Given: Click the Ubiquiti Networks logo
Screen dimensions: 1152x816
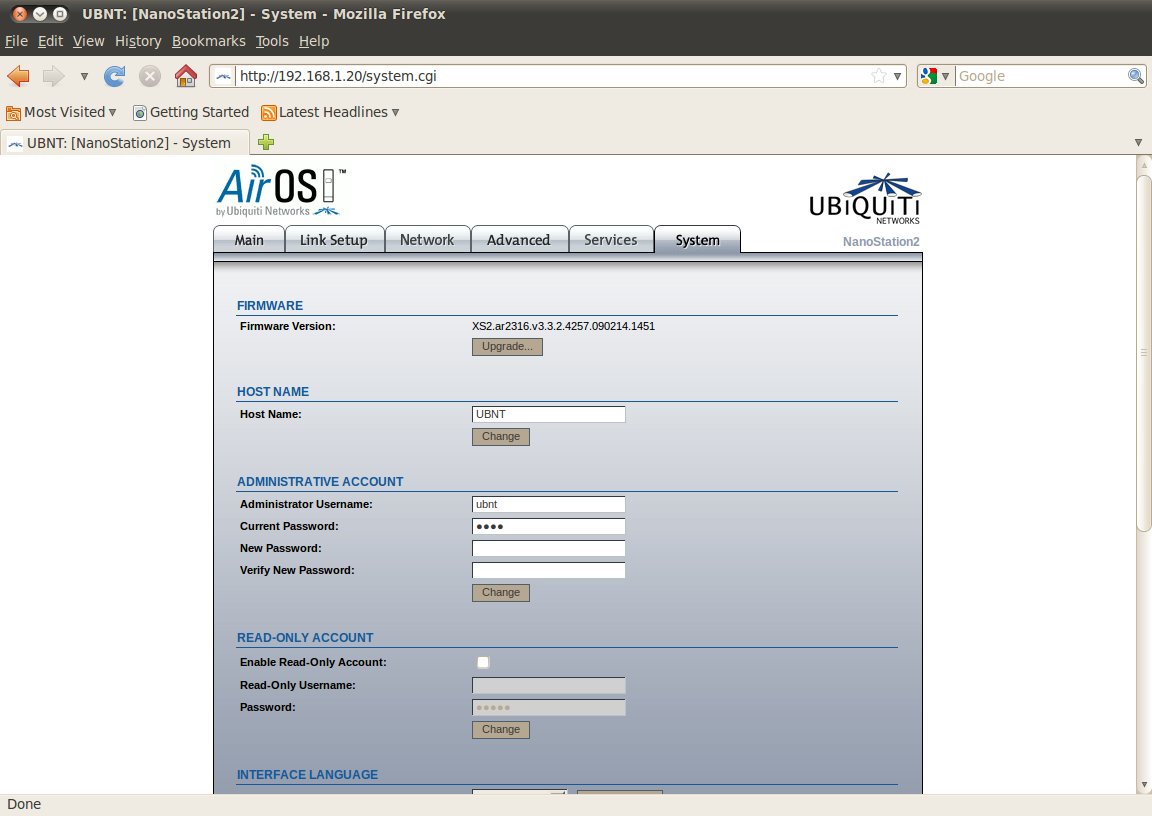Looking at the screenshot, I should (x=865, y=199).
